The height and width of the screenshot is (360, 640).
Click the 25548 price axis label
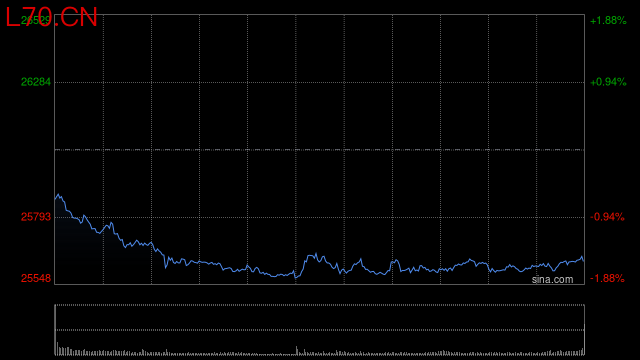[36, 278]
